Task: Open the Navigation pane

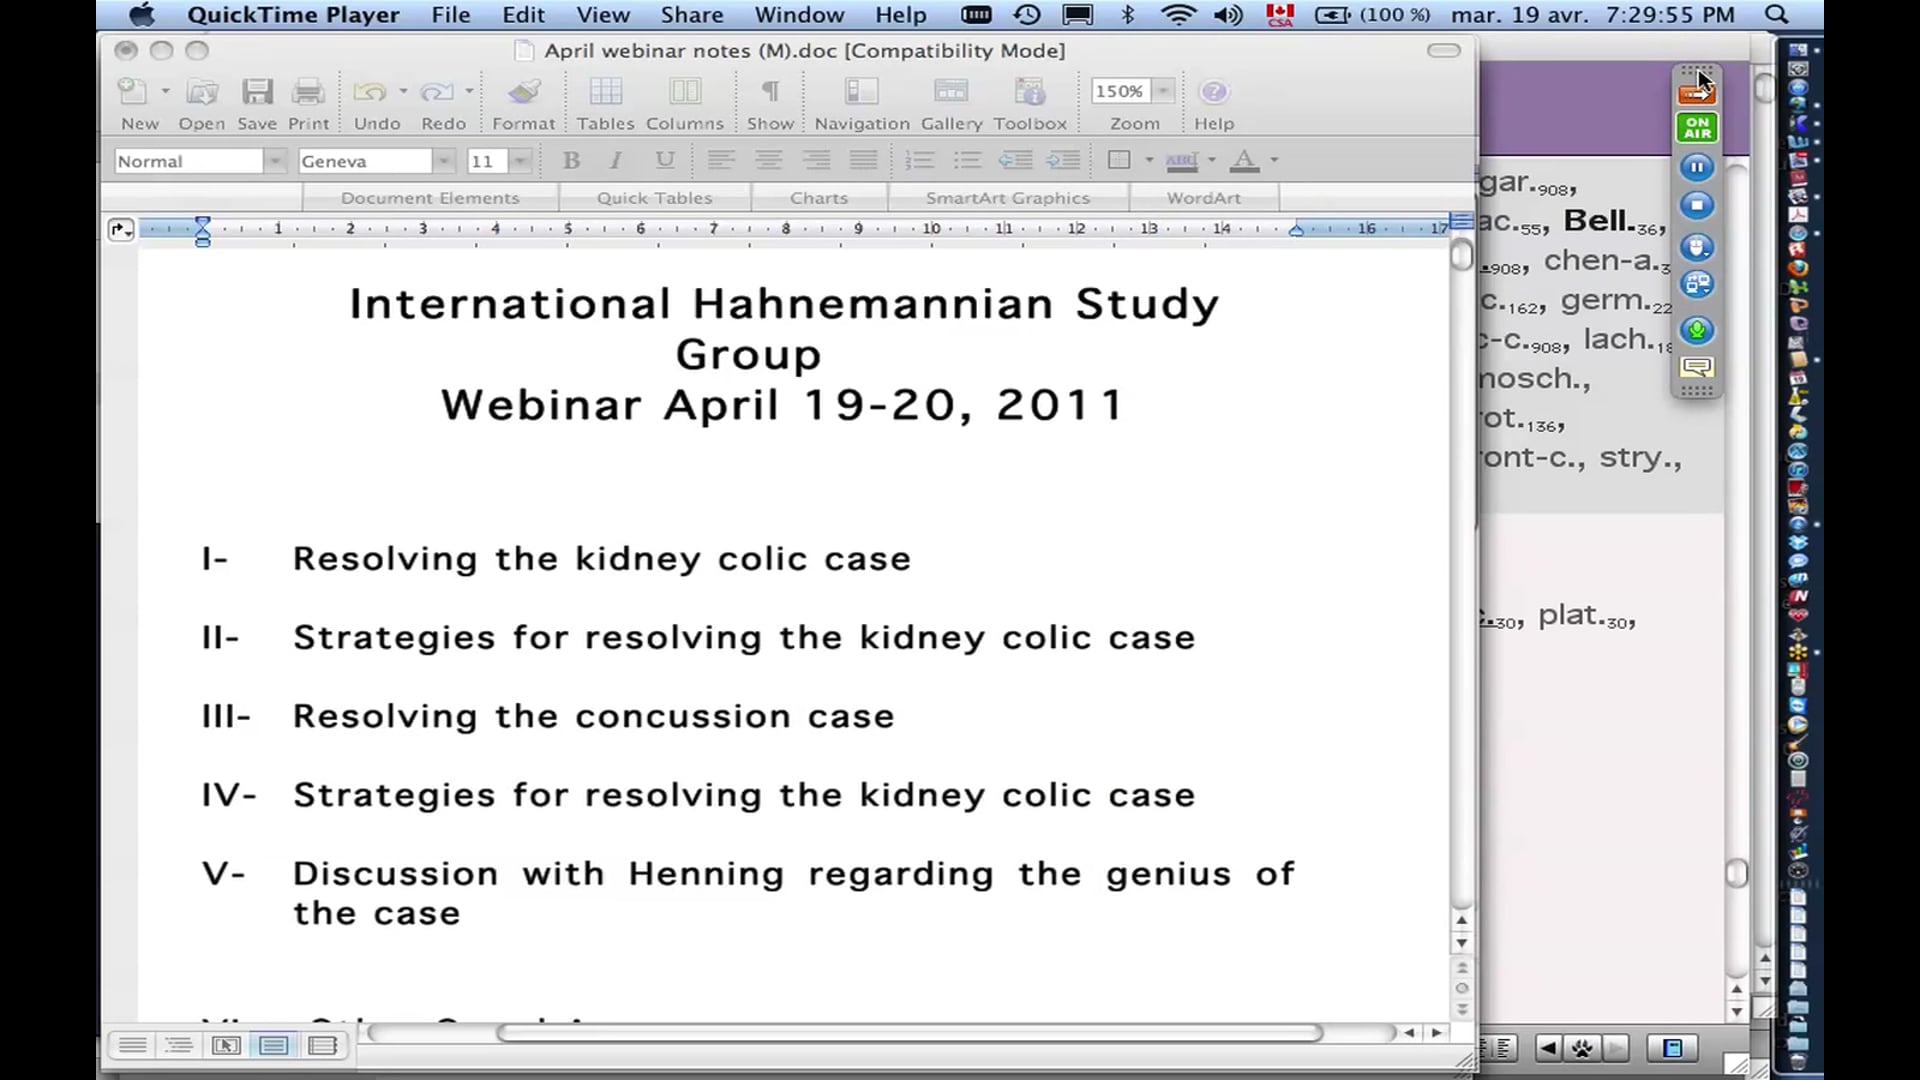Action: [860, 100]
